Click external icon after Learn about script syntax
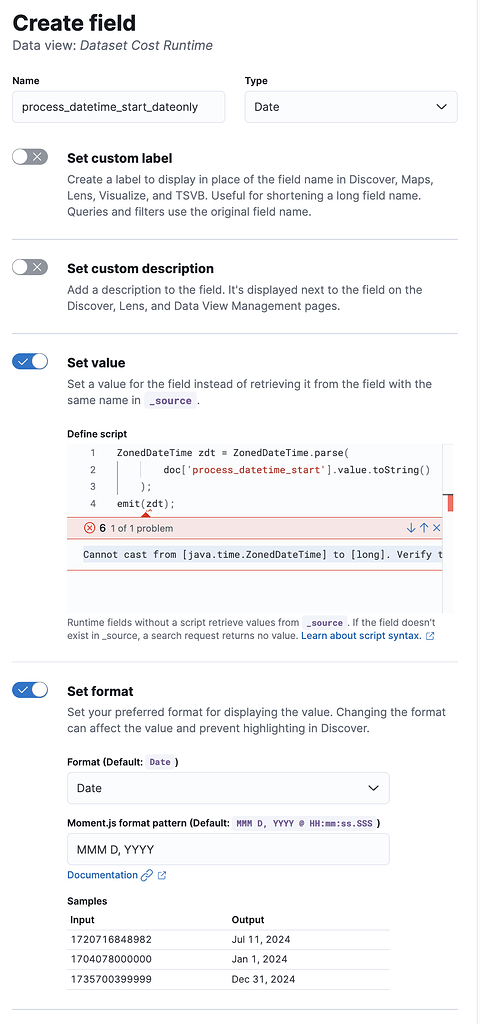 tap(430, 635)
